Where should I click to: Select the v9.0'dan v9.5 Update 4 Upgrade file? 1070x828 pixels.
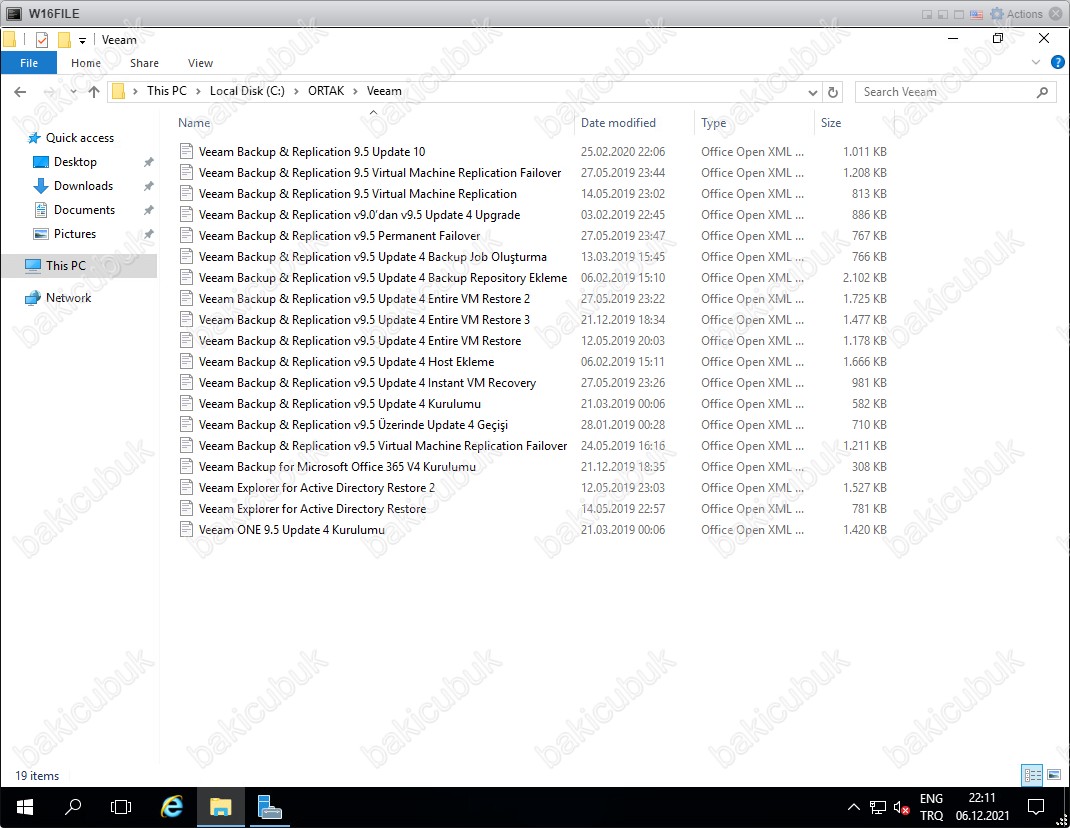[360, 215]
